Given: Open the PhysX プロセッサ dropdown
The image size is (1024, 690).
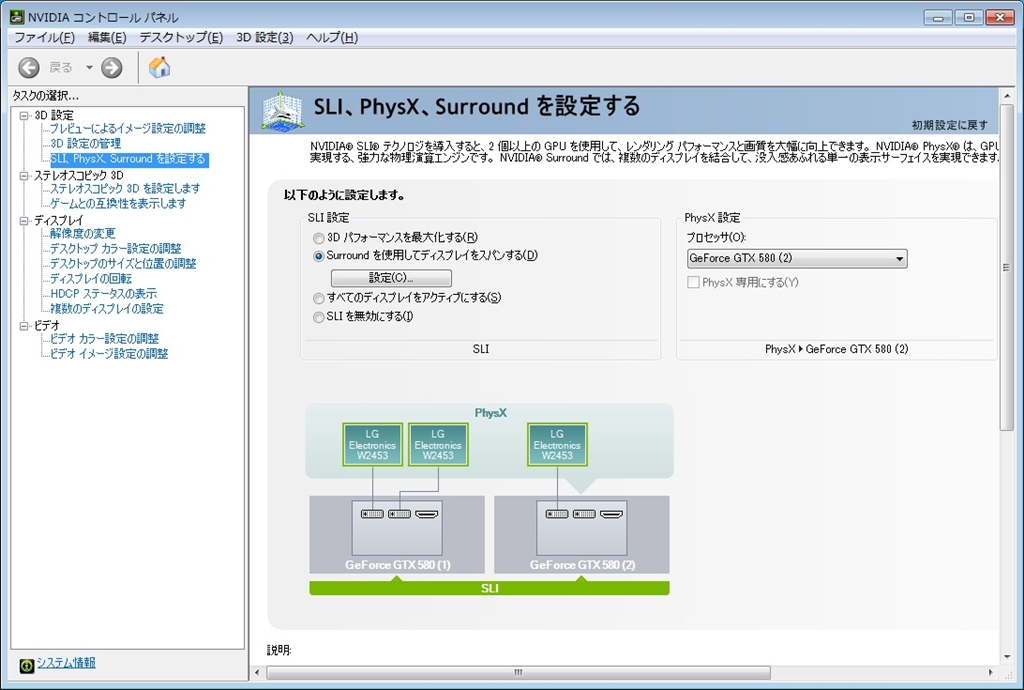Looking at the screenshot, I should click(x=797, y=259).
